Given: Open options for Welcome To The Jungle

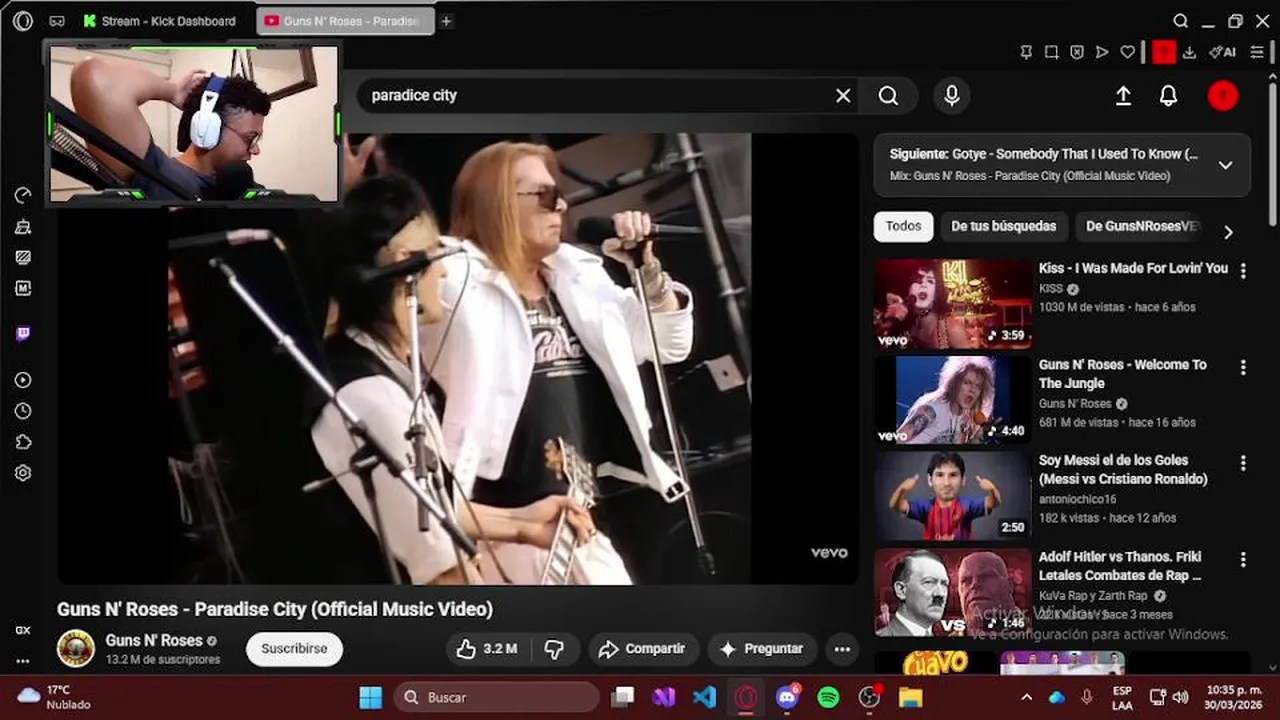Looking at the screenshot, I should [x=1243, y=367].
